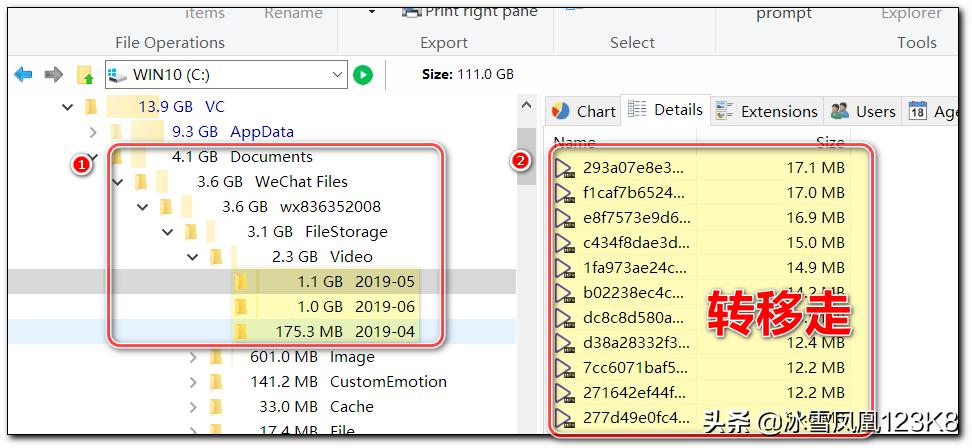Click the folder icon of VC
Screen dimensions: 972x448
coord(91,107)
